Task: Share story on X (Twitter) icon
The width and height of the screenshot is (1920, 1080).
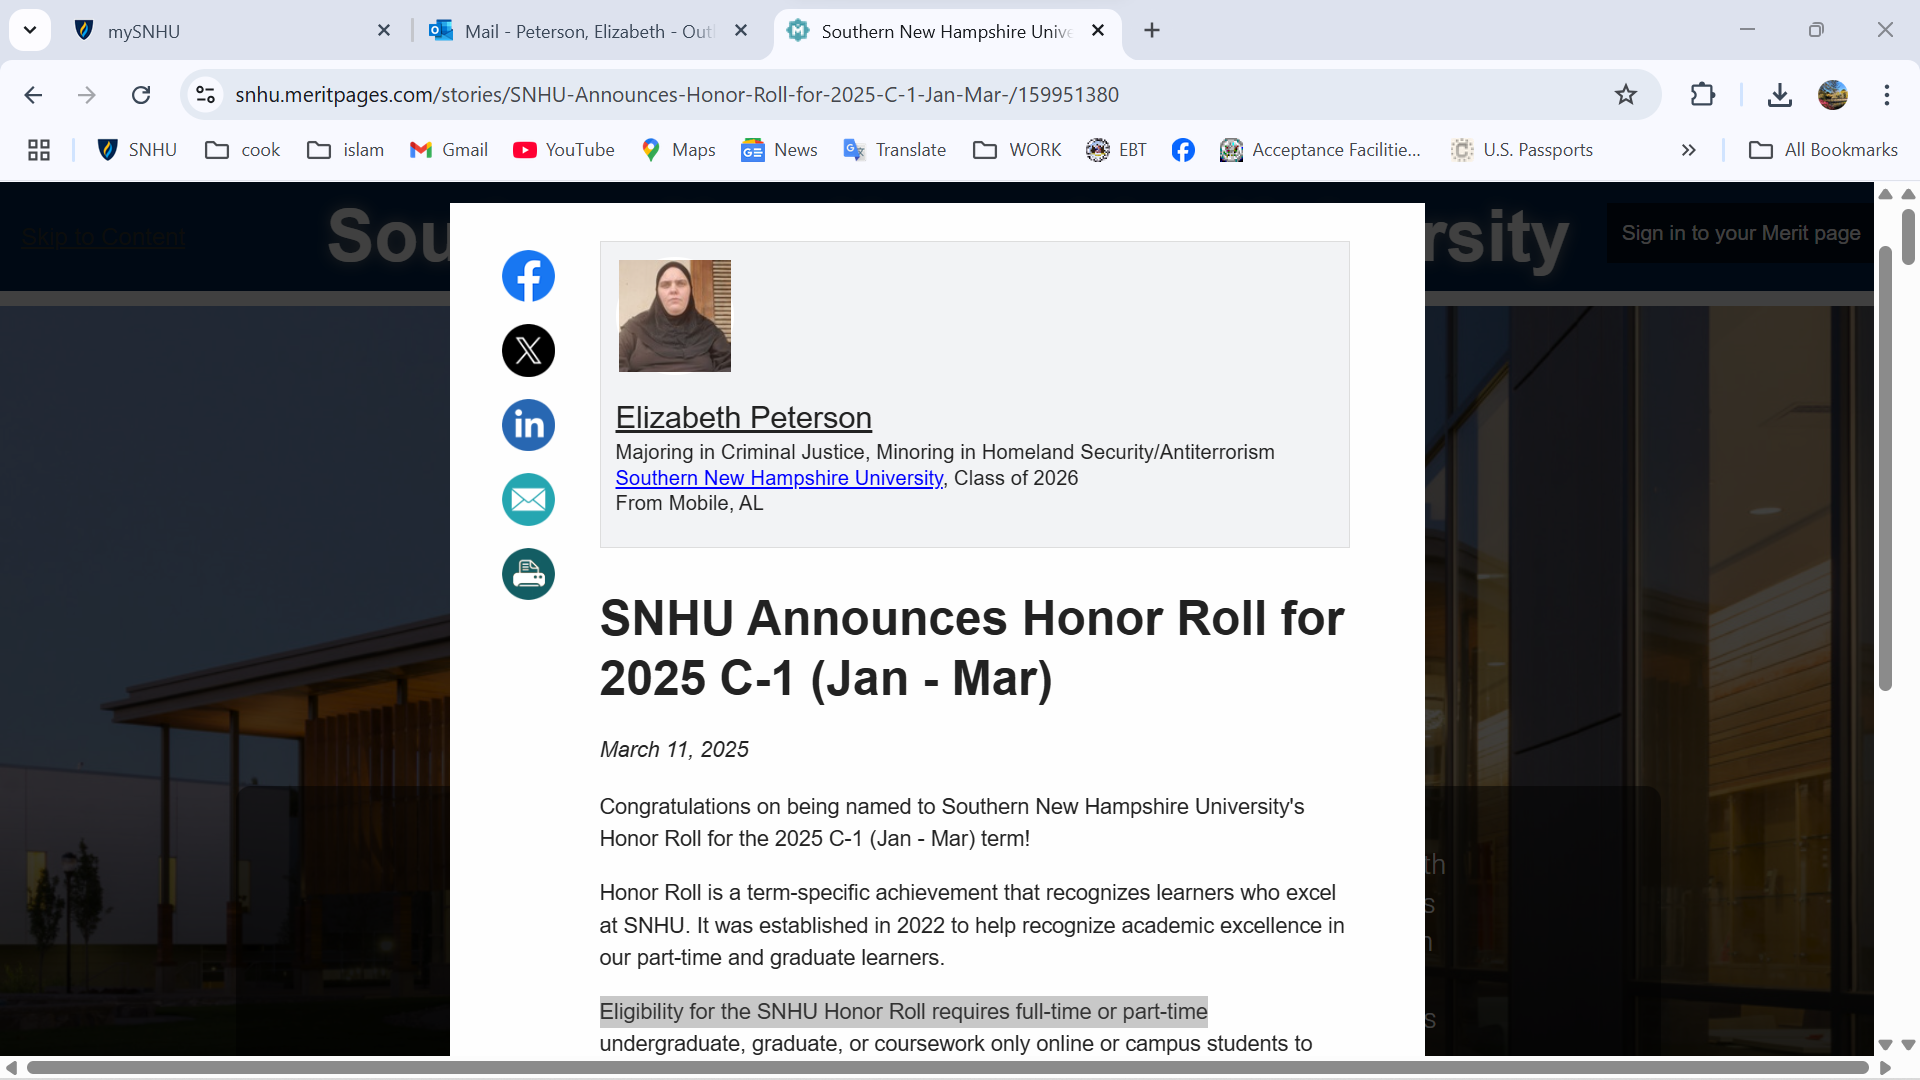Action: tap(528, 351)
